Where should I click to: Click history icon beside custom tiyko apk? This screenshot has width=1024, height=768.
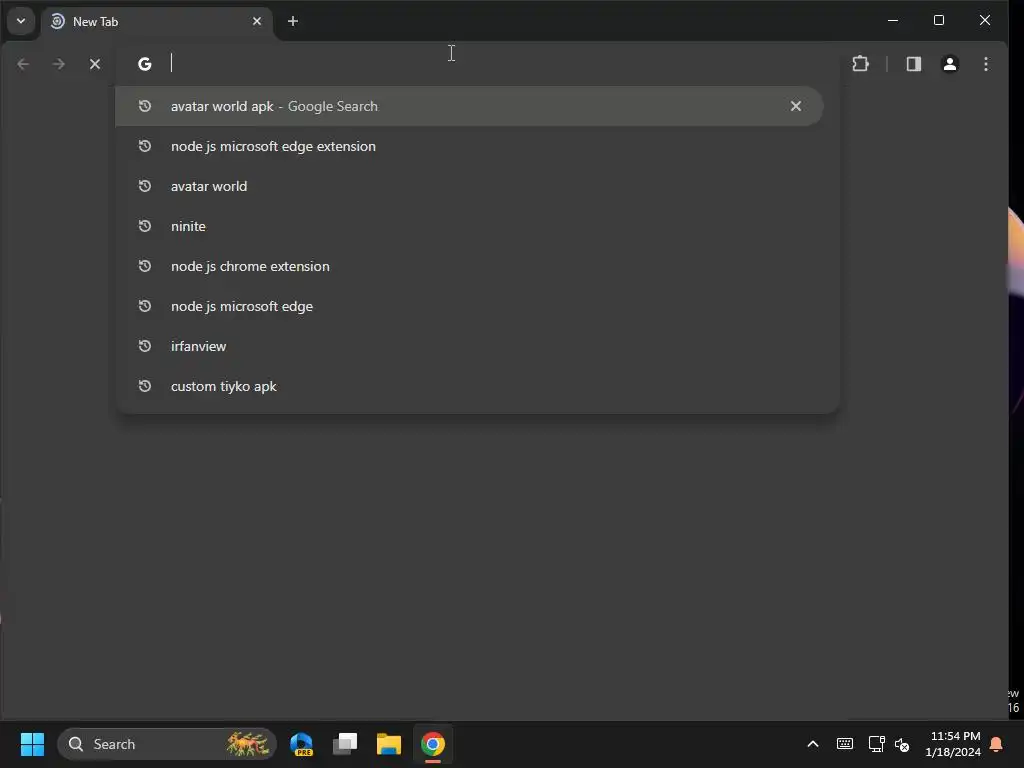tap(145, 386)
